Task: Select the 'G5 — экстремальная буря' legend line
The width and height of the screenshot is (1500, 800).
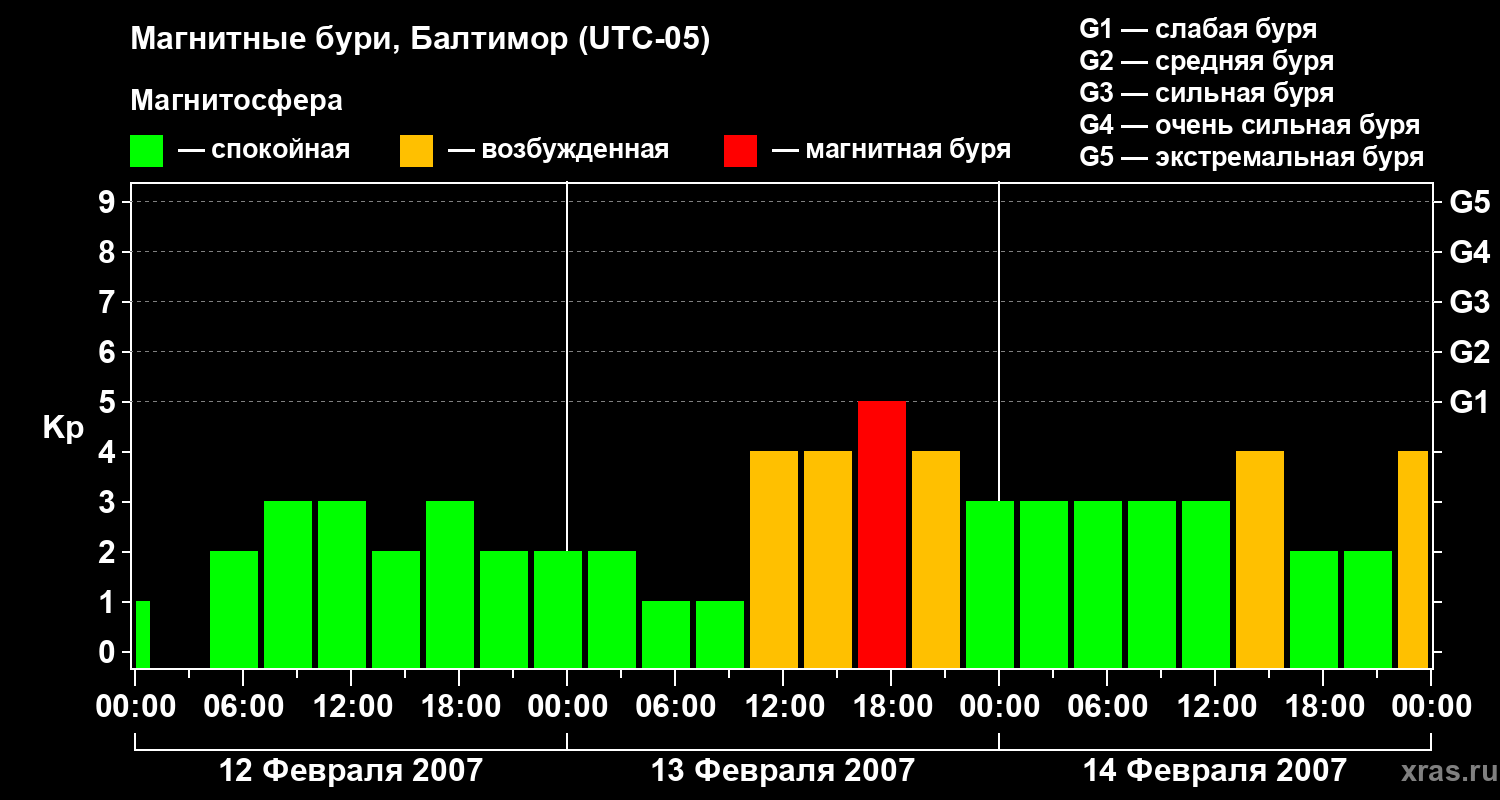Action: point(1252,157)
